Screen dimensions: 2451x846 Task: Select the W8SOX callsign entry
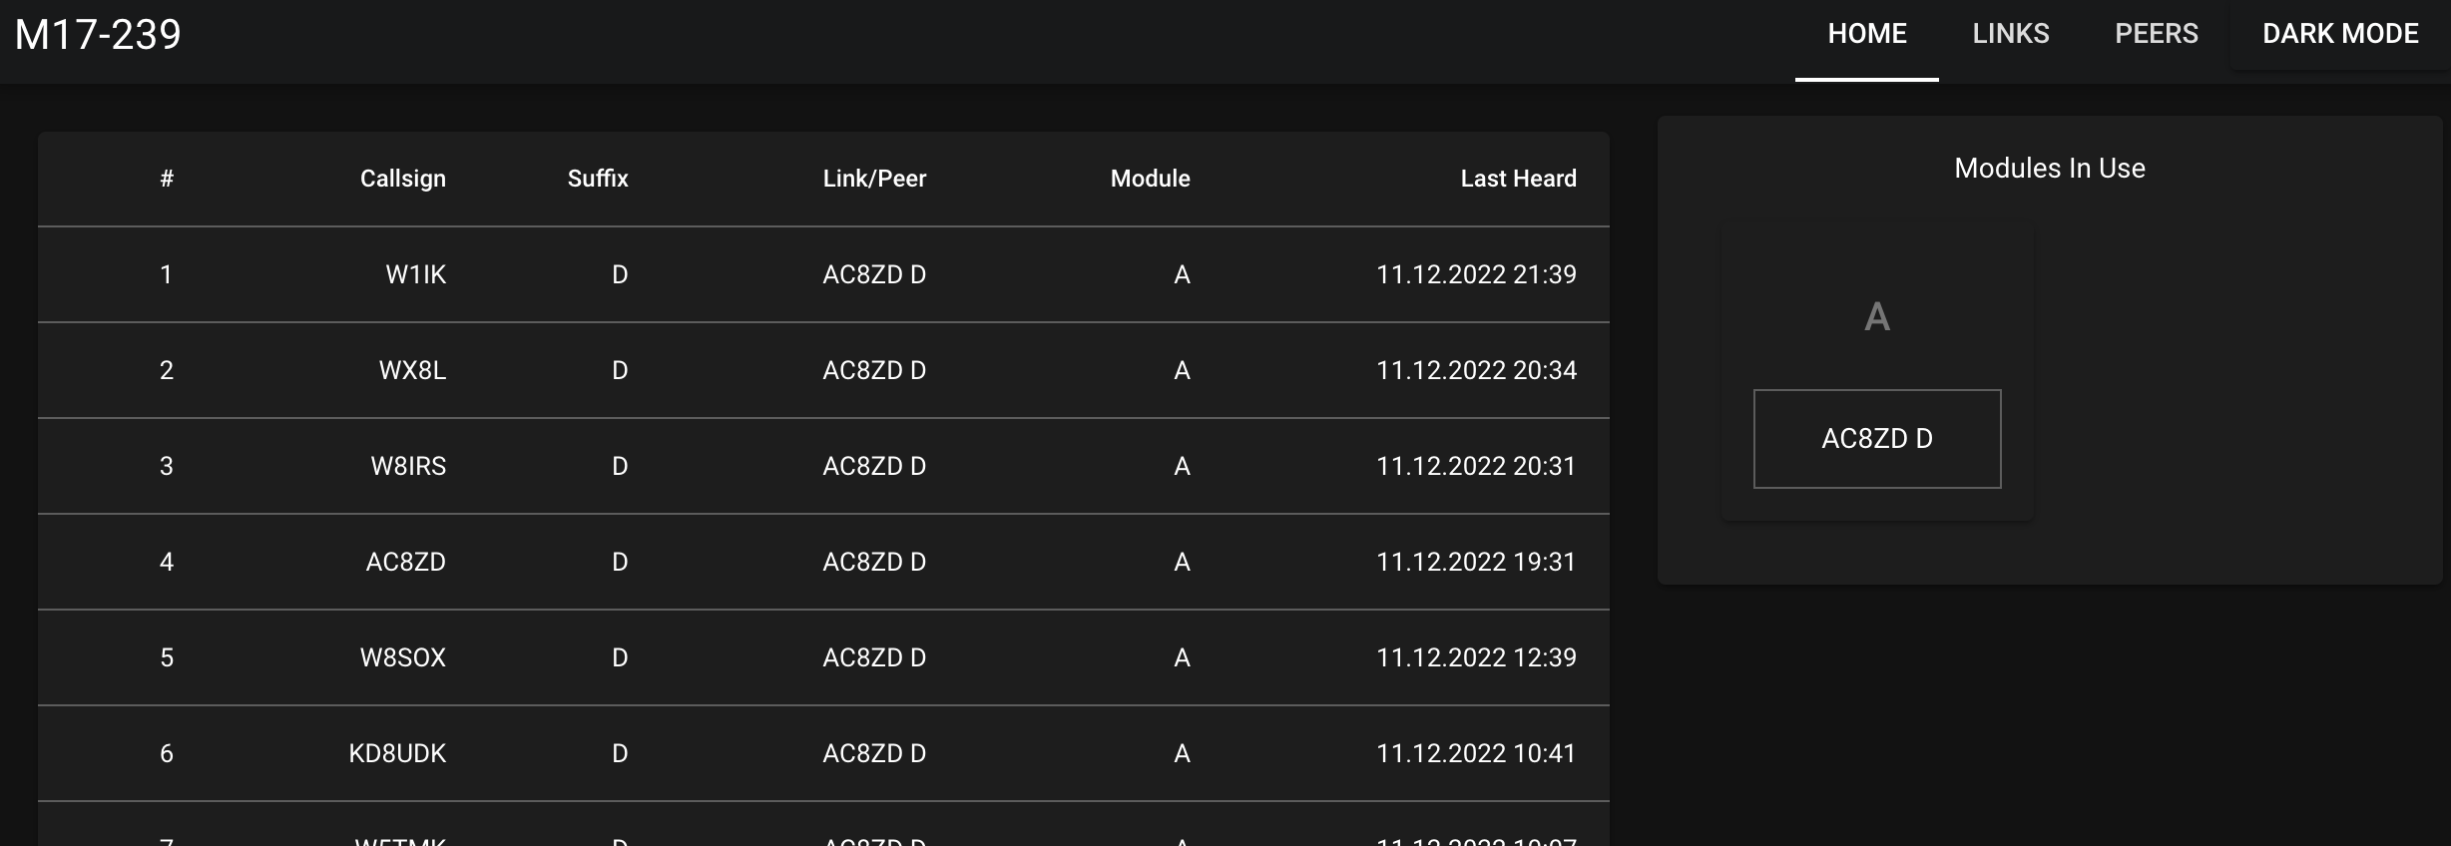click(402, 658)
